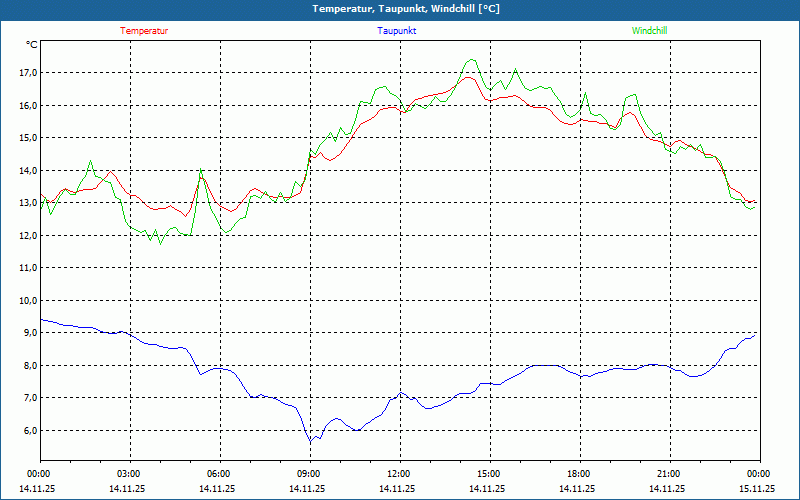Viewport: 800px width, 500px height.
Task: Click the °C unit label above the y-axis
Action: (32, 45)
